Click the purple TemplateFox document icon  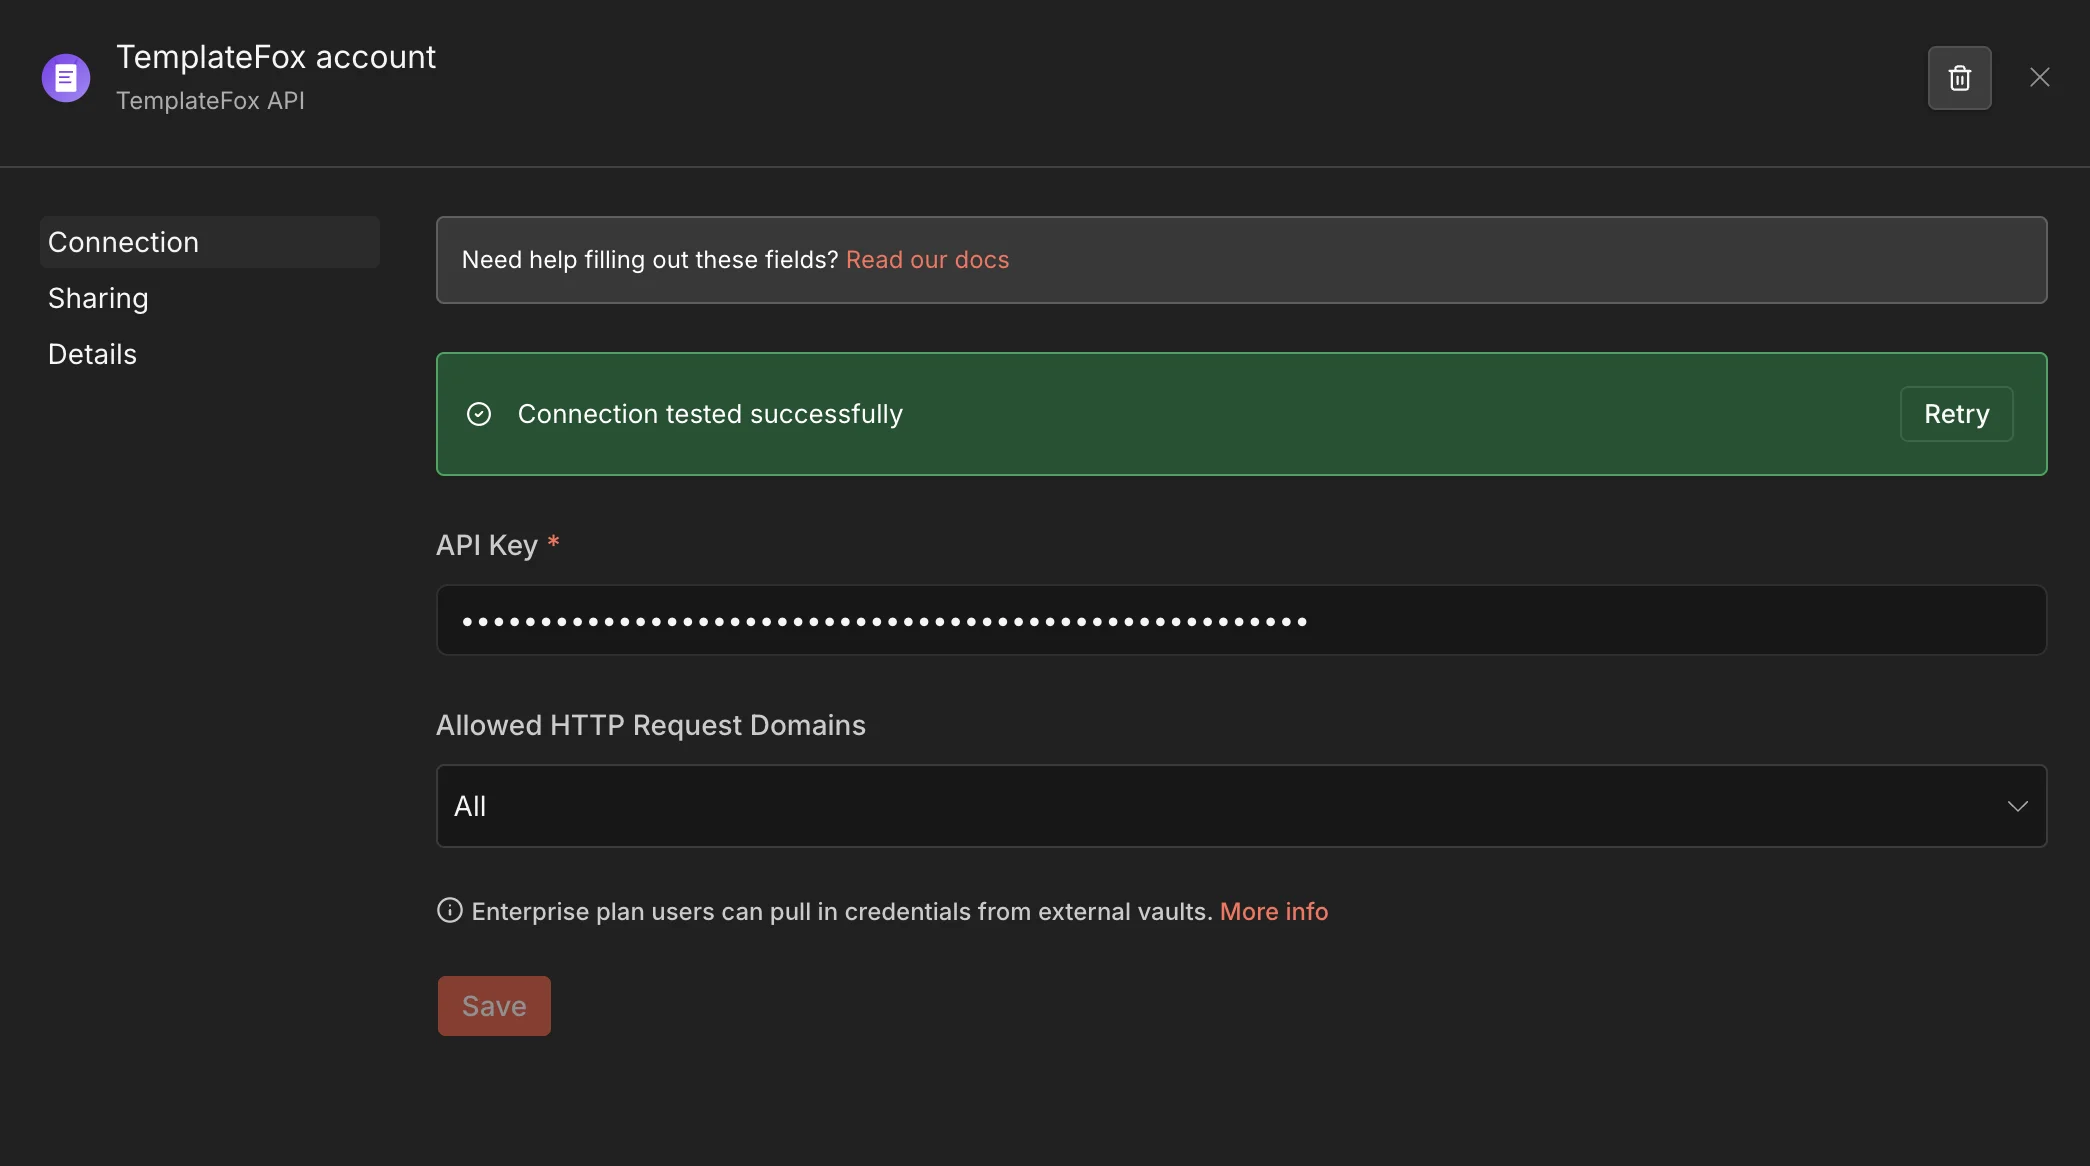click(x=66, y=78)
